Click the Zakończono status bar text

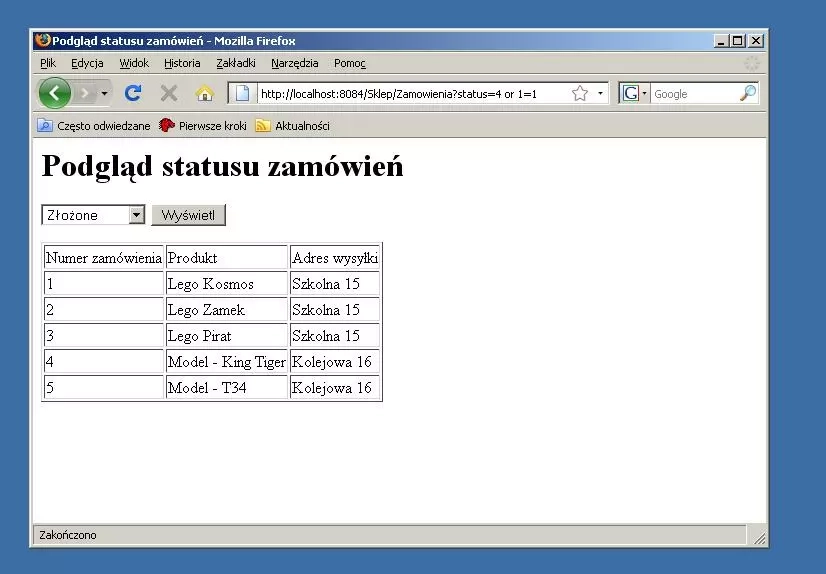click(x=68, y=535)
